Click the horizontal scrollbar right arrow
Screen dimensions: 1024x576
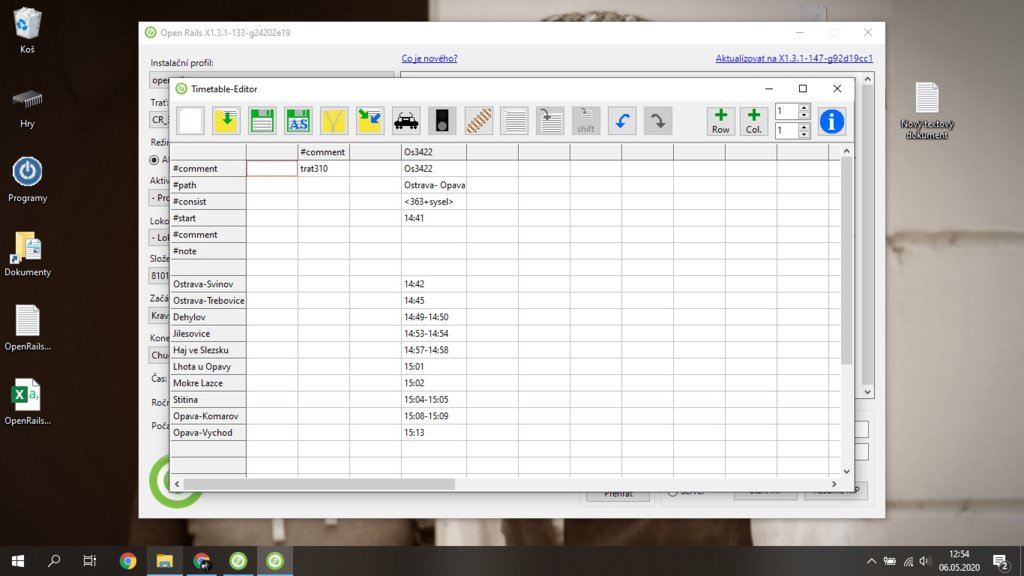[834, 484]
